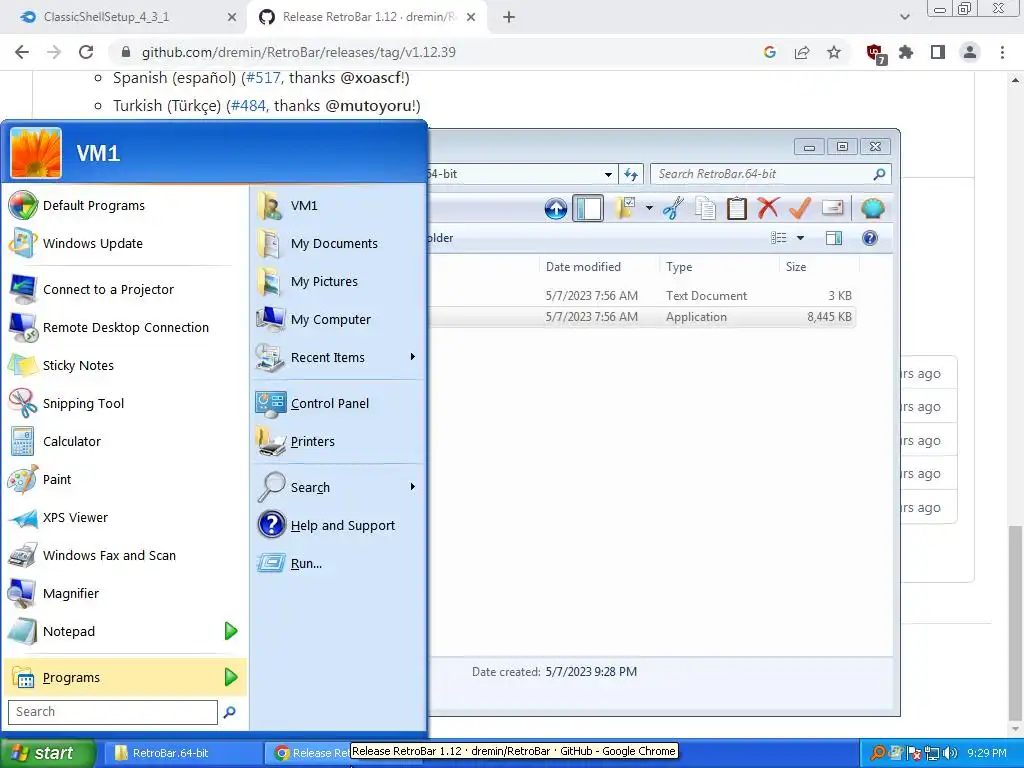The height and width of the screenshot is (768, 1024).
Task: Sort by the Size column header
Action: 796,266
